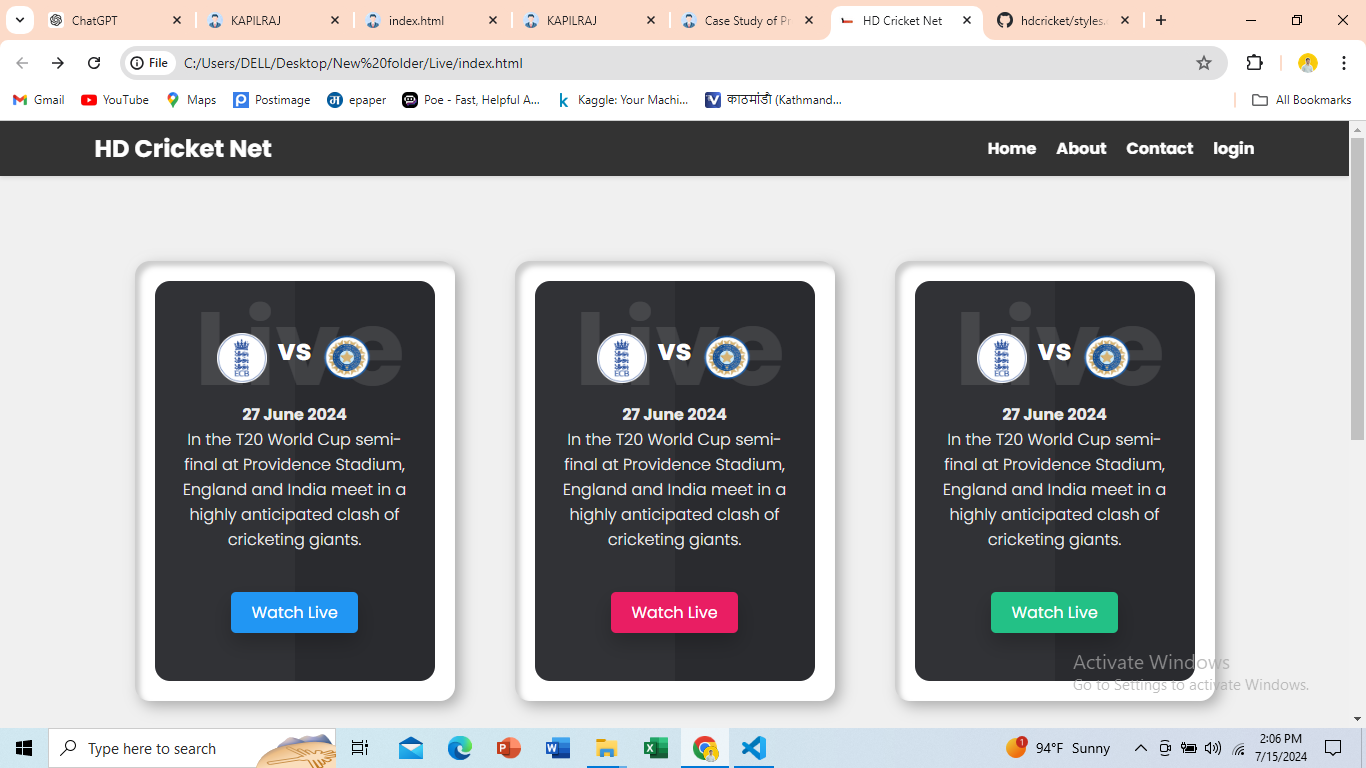
Task: Bookmark this page with the star icon
Action: (1204, 63)
